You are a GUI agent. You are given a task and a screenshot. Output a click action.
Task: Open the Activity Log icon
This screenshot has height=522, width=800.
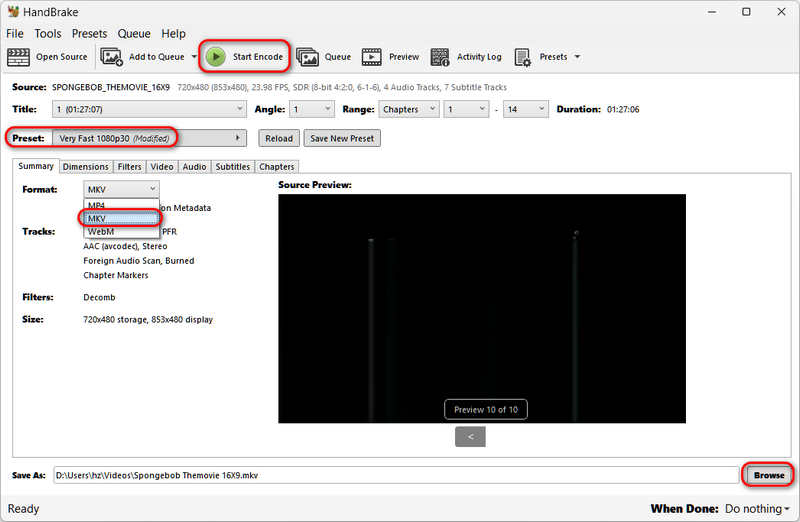click(x=439, y=57)
